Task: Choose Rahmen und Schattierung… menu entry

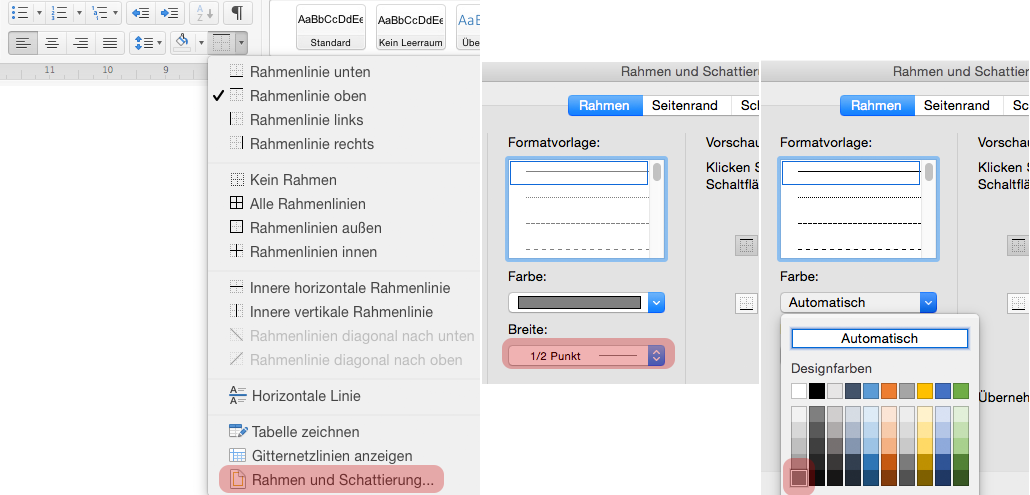Action: tap(342, 480)
